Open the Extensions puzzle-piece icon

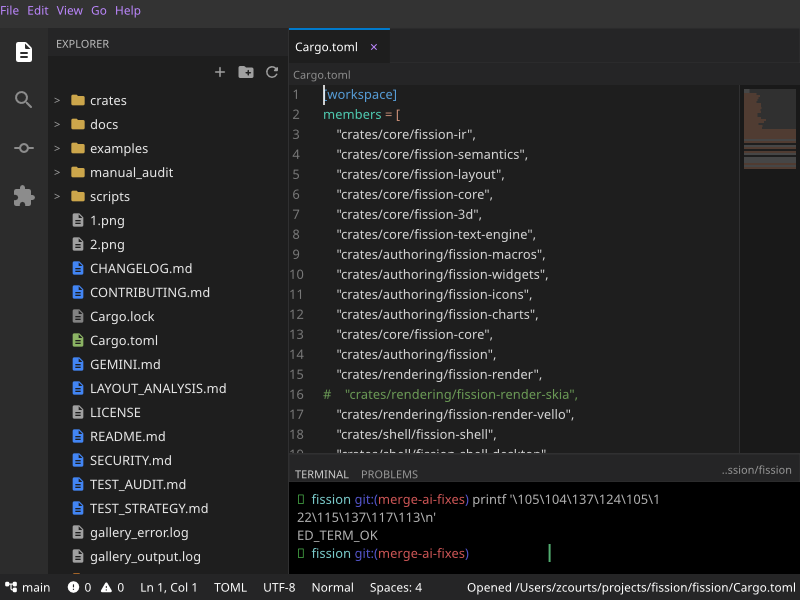click(23, 196)
